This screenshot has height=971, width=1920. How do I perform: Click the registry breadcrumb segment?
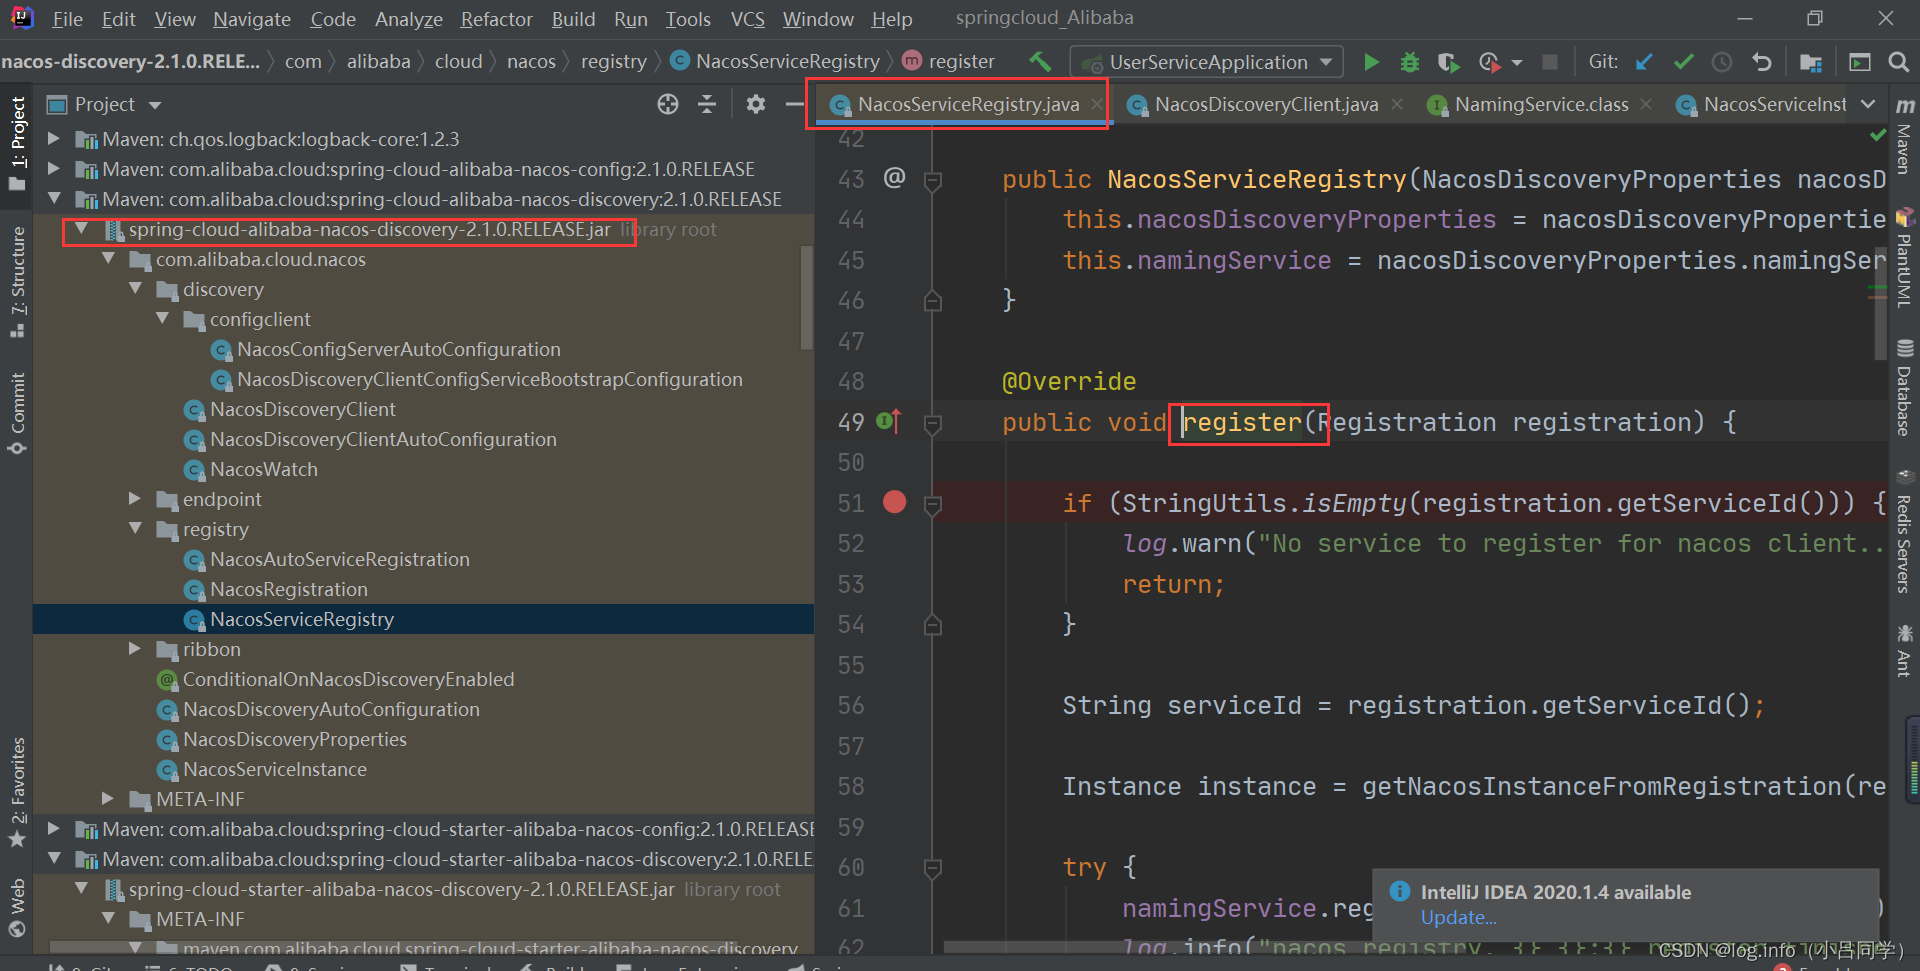pos(613,62)
